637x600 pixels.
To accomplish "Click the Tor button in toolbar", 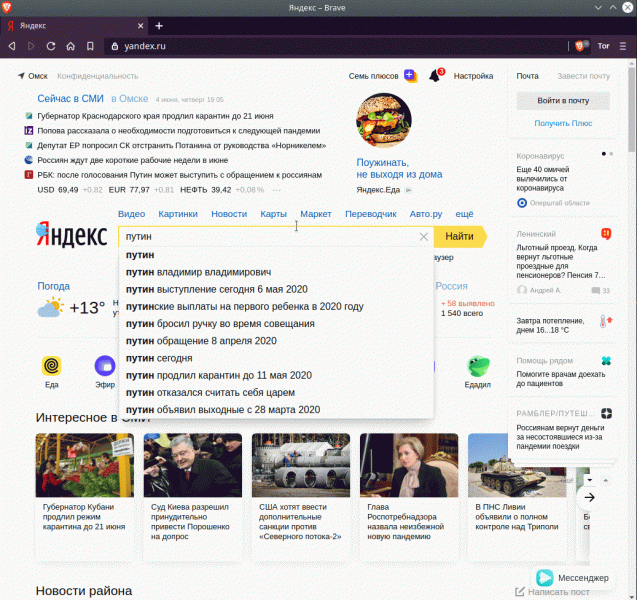I will click(603, 46).
